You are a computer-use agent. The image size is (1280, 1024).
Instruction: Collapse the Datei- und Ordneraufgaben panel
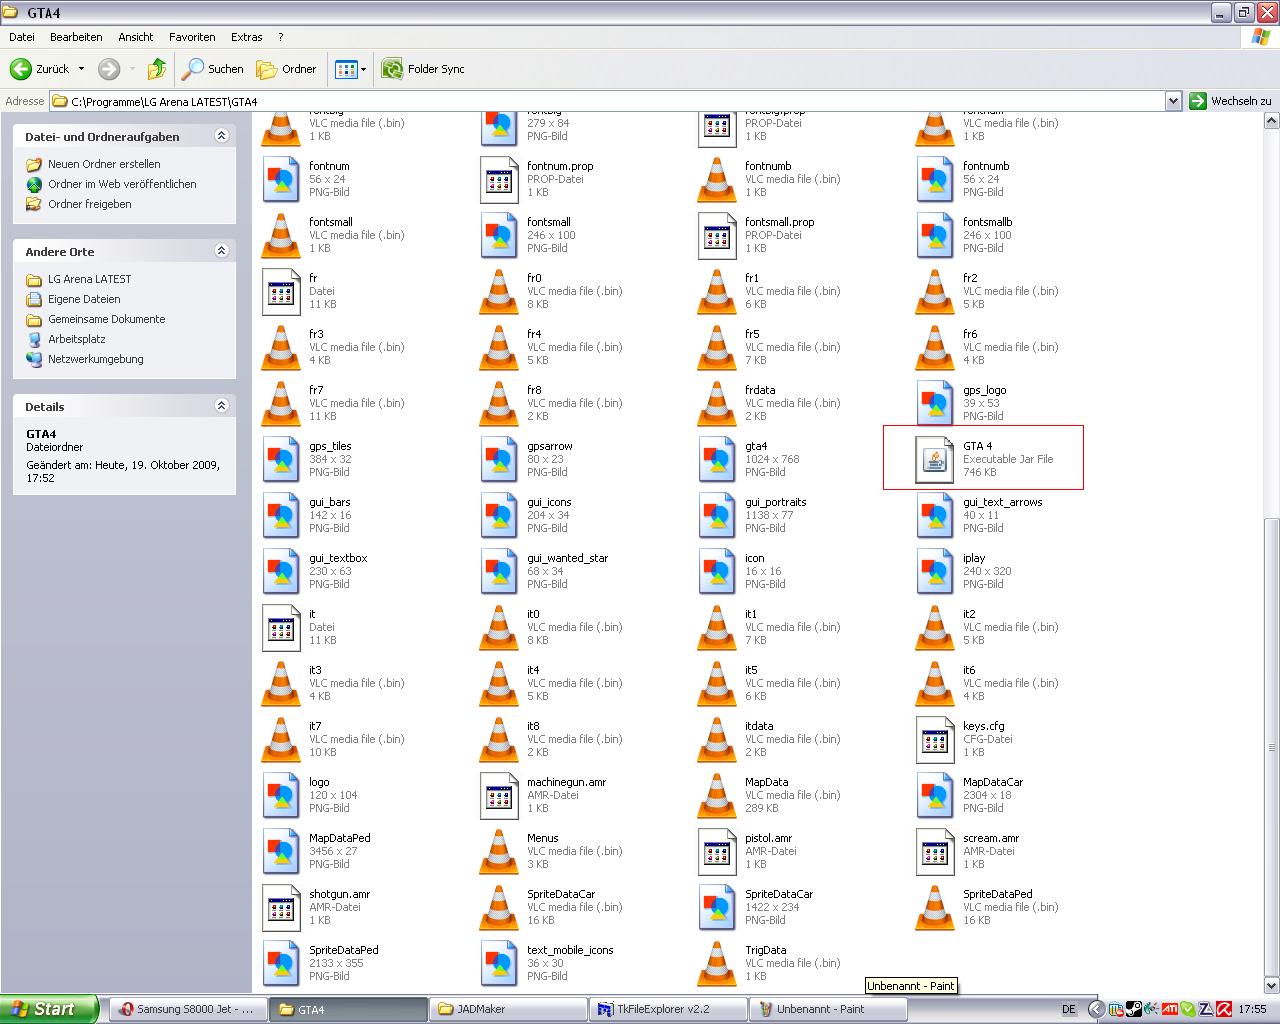click(222, 136)
